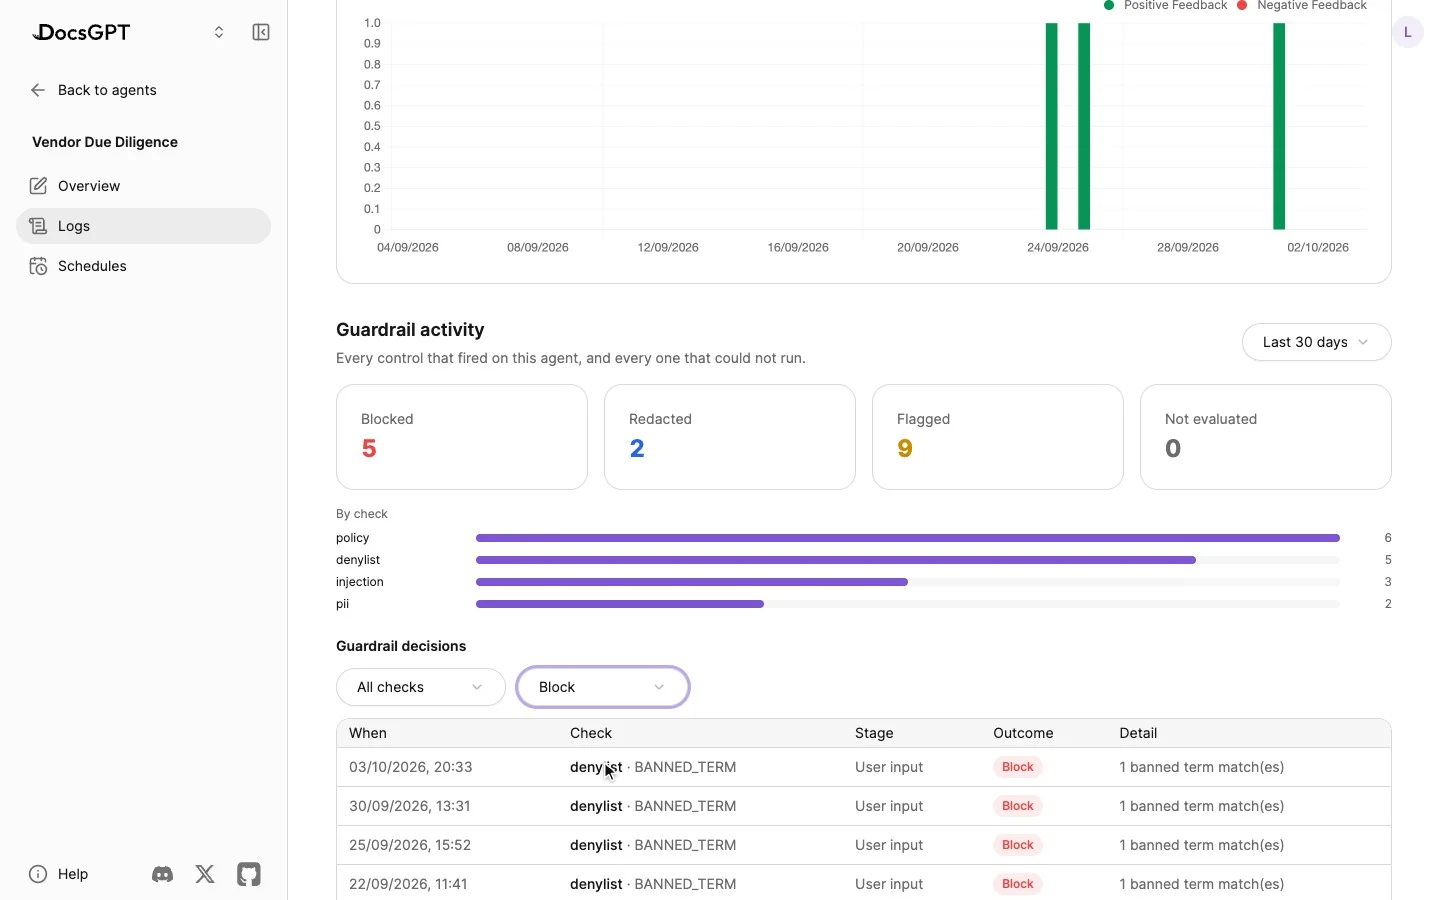1440x900 pixels.
Task: Open the X (Twitter) icon
Action: 205,874
